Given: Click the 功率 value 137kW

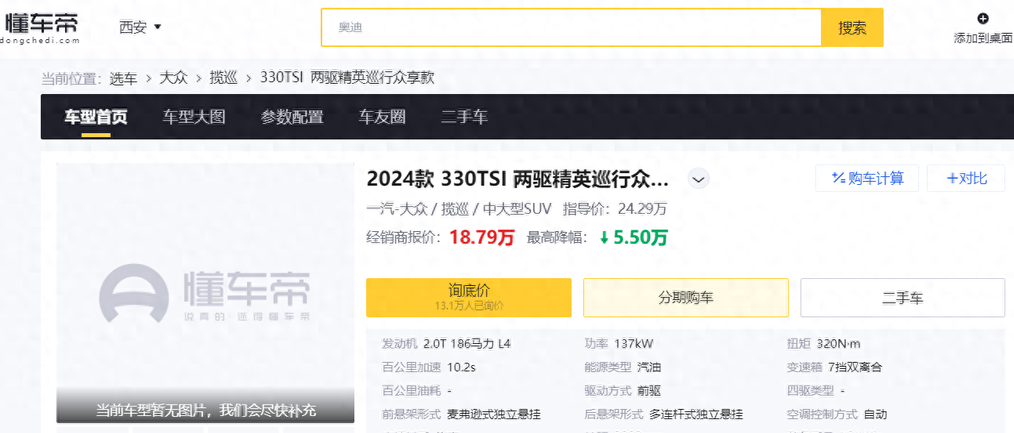Looking at the screenshot, I should click(x=632, y=344).
